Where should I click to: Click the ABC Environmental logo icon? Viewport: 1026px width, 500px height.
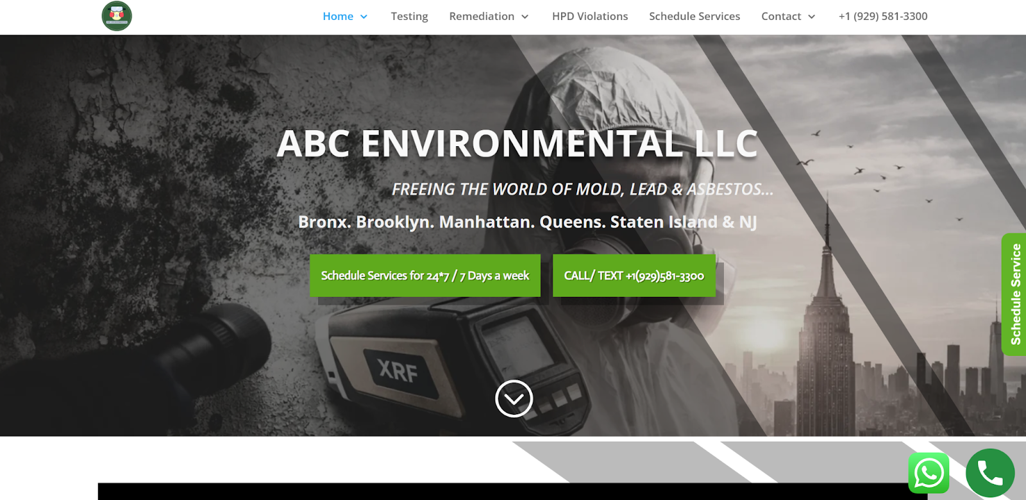pyautogui.click(x=117, y=16)
